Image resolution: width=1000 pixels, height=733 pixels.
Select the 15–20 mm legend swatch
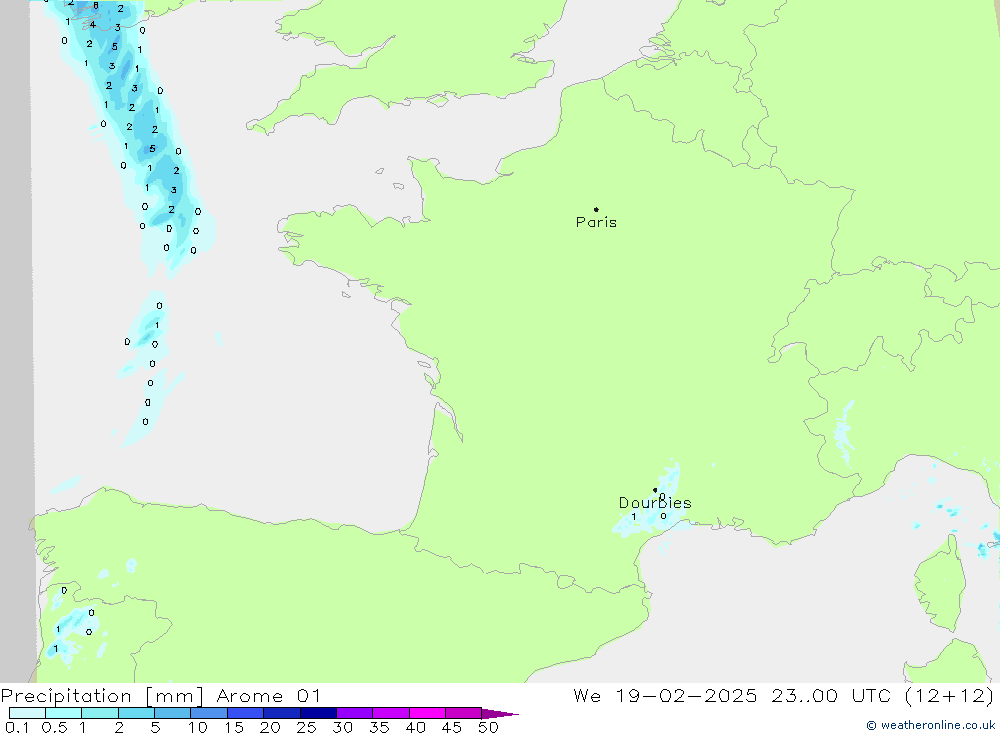click(x=245, y=713)
